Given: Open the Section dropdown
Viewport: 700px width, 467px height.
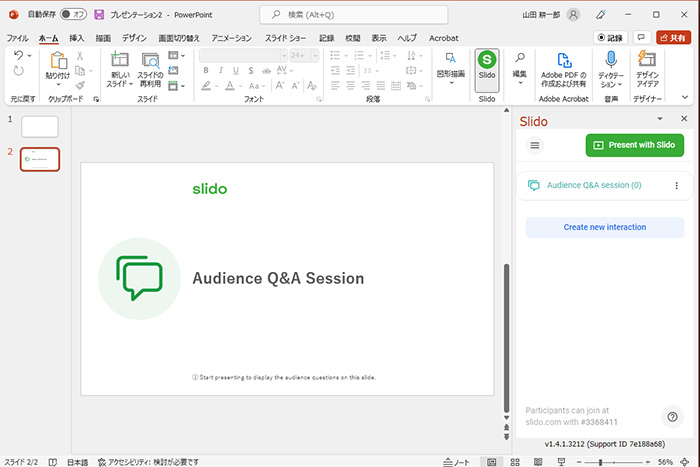Looking at the screenshot, I should coord(177,85).
